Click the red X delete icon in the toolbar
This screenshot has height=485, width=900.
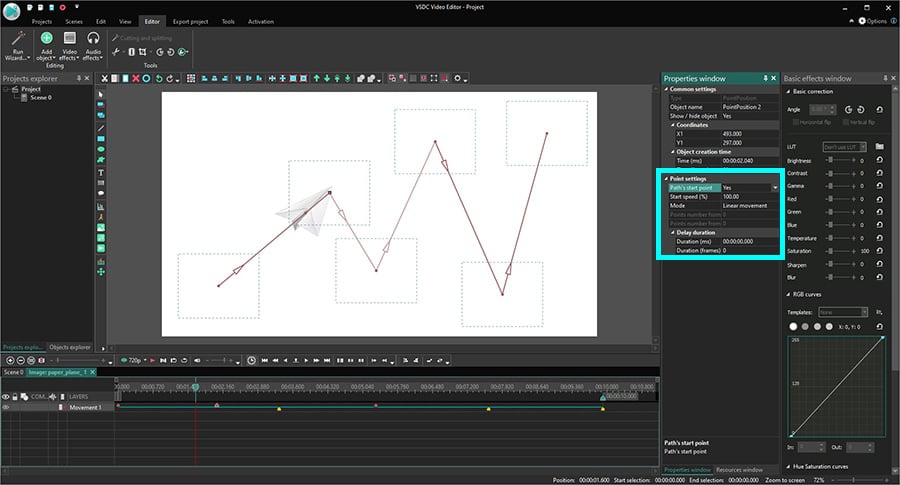click(135, 79)
